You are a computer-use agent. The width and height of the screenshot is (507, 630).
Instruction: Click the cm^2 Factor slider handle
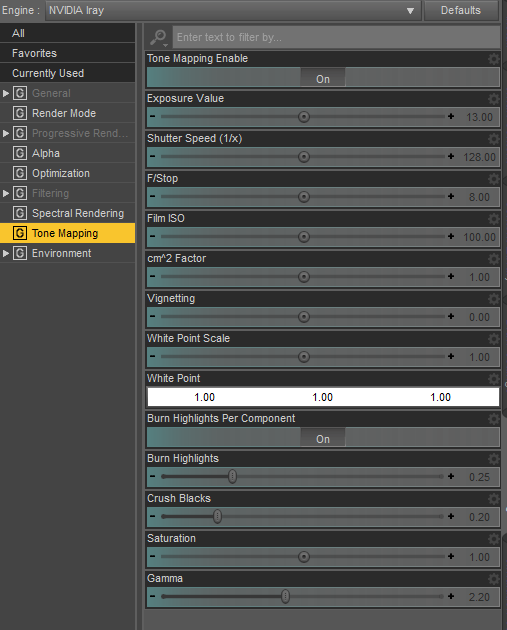point(304,277)
